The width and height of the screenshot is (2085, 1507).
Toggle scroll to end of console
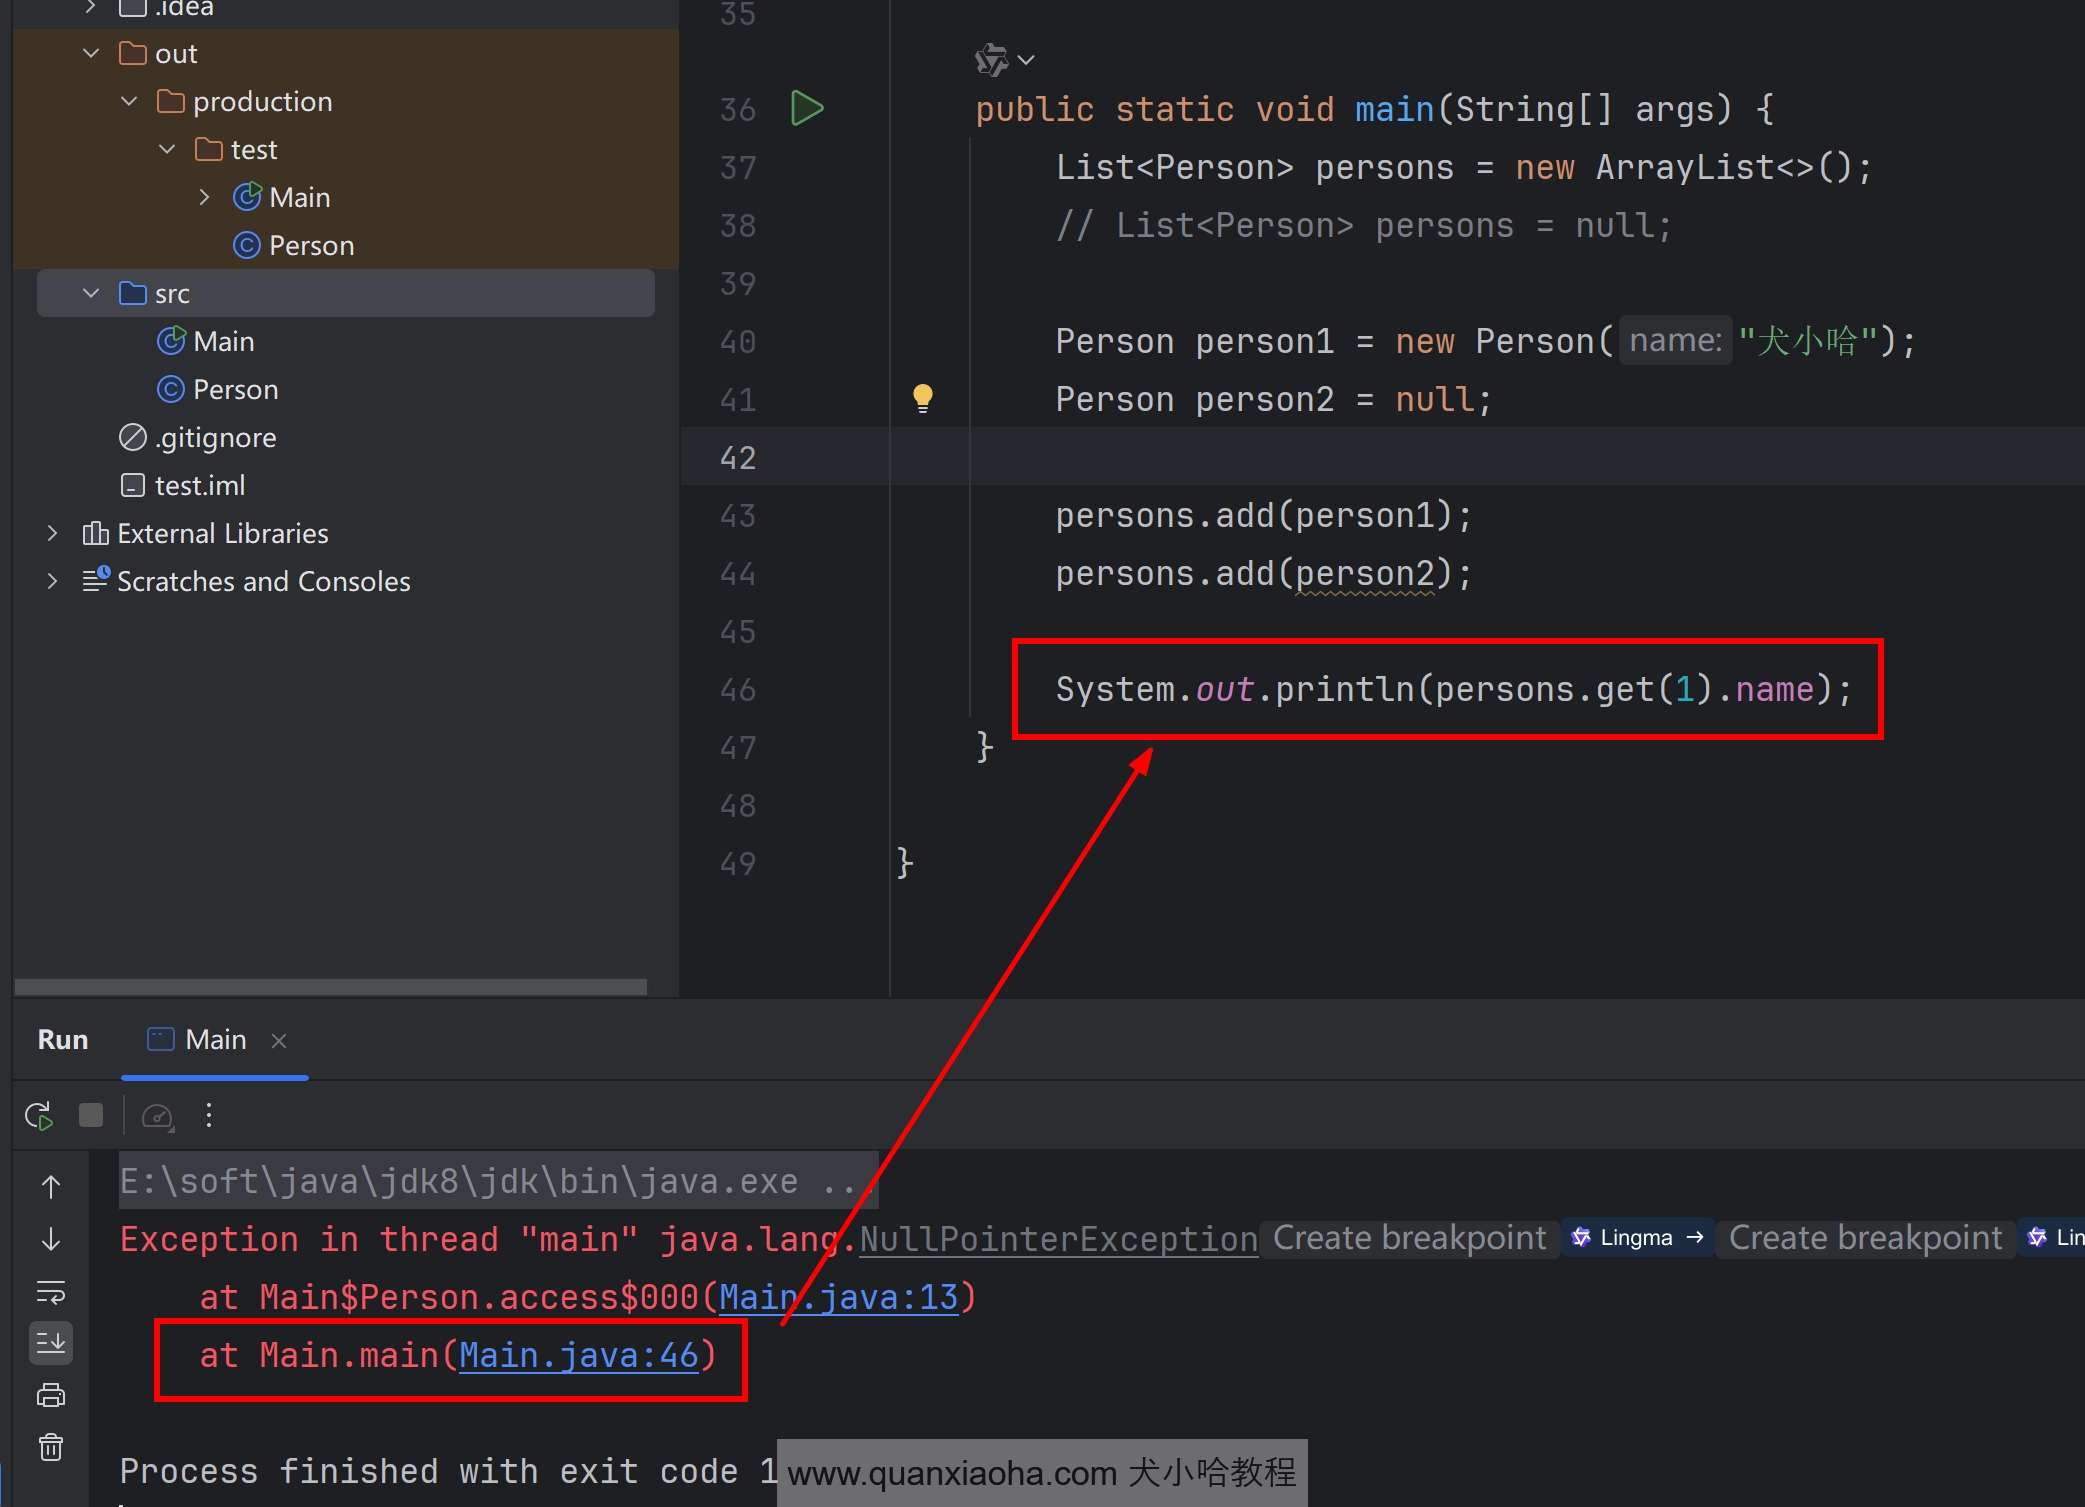(51, 1343)
